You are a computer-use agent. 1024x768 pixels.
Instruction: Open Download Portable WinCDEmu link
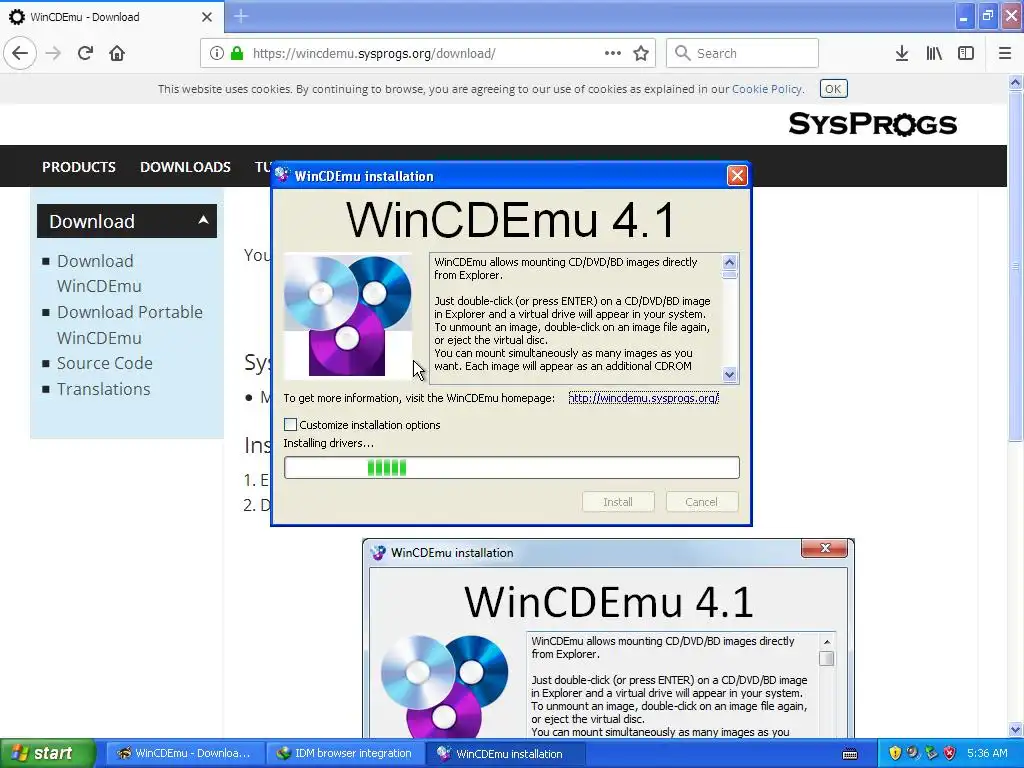click(x=130, y=325)
